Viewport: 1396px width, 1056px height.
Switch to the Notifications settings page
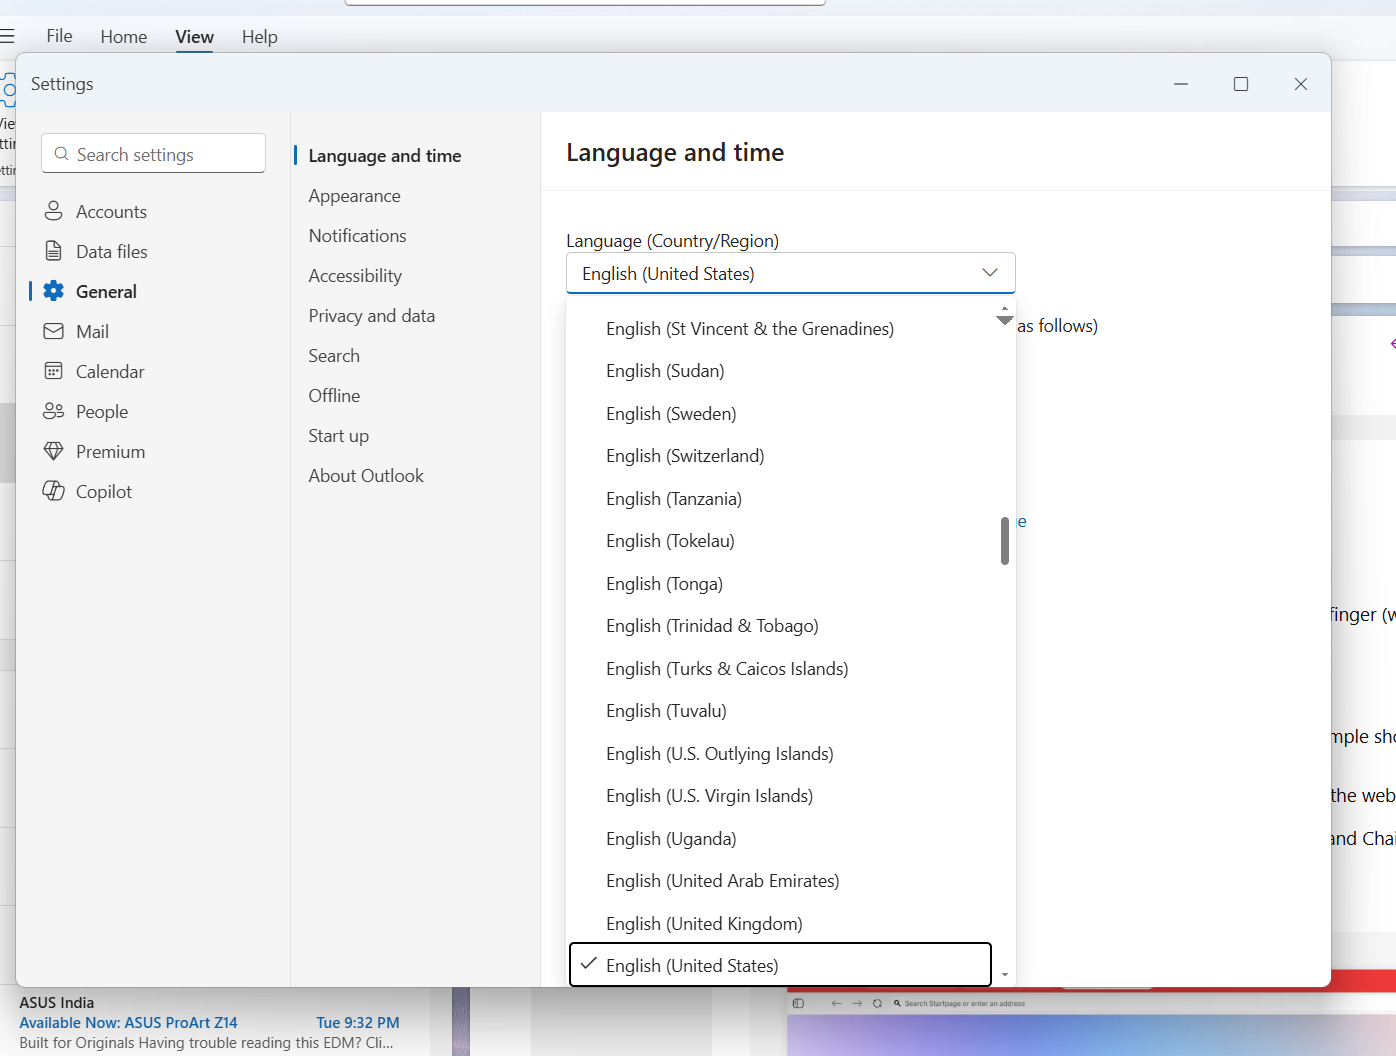pyautogui.click(x=357, y=236)
